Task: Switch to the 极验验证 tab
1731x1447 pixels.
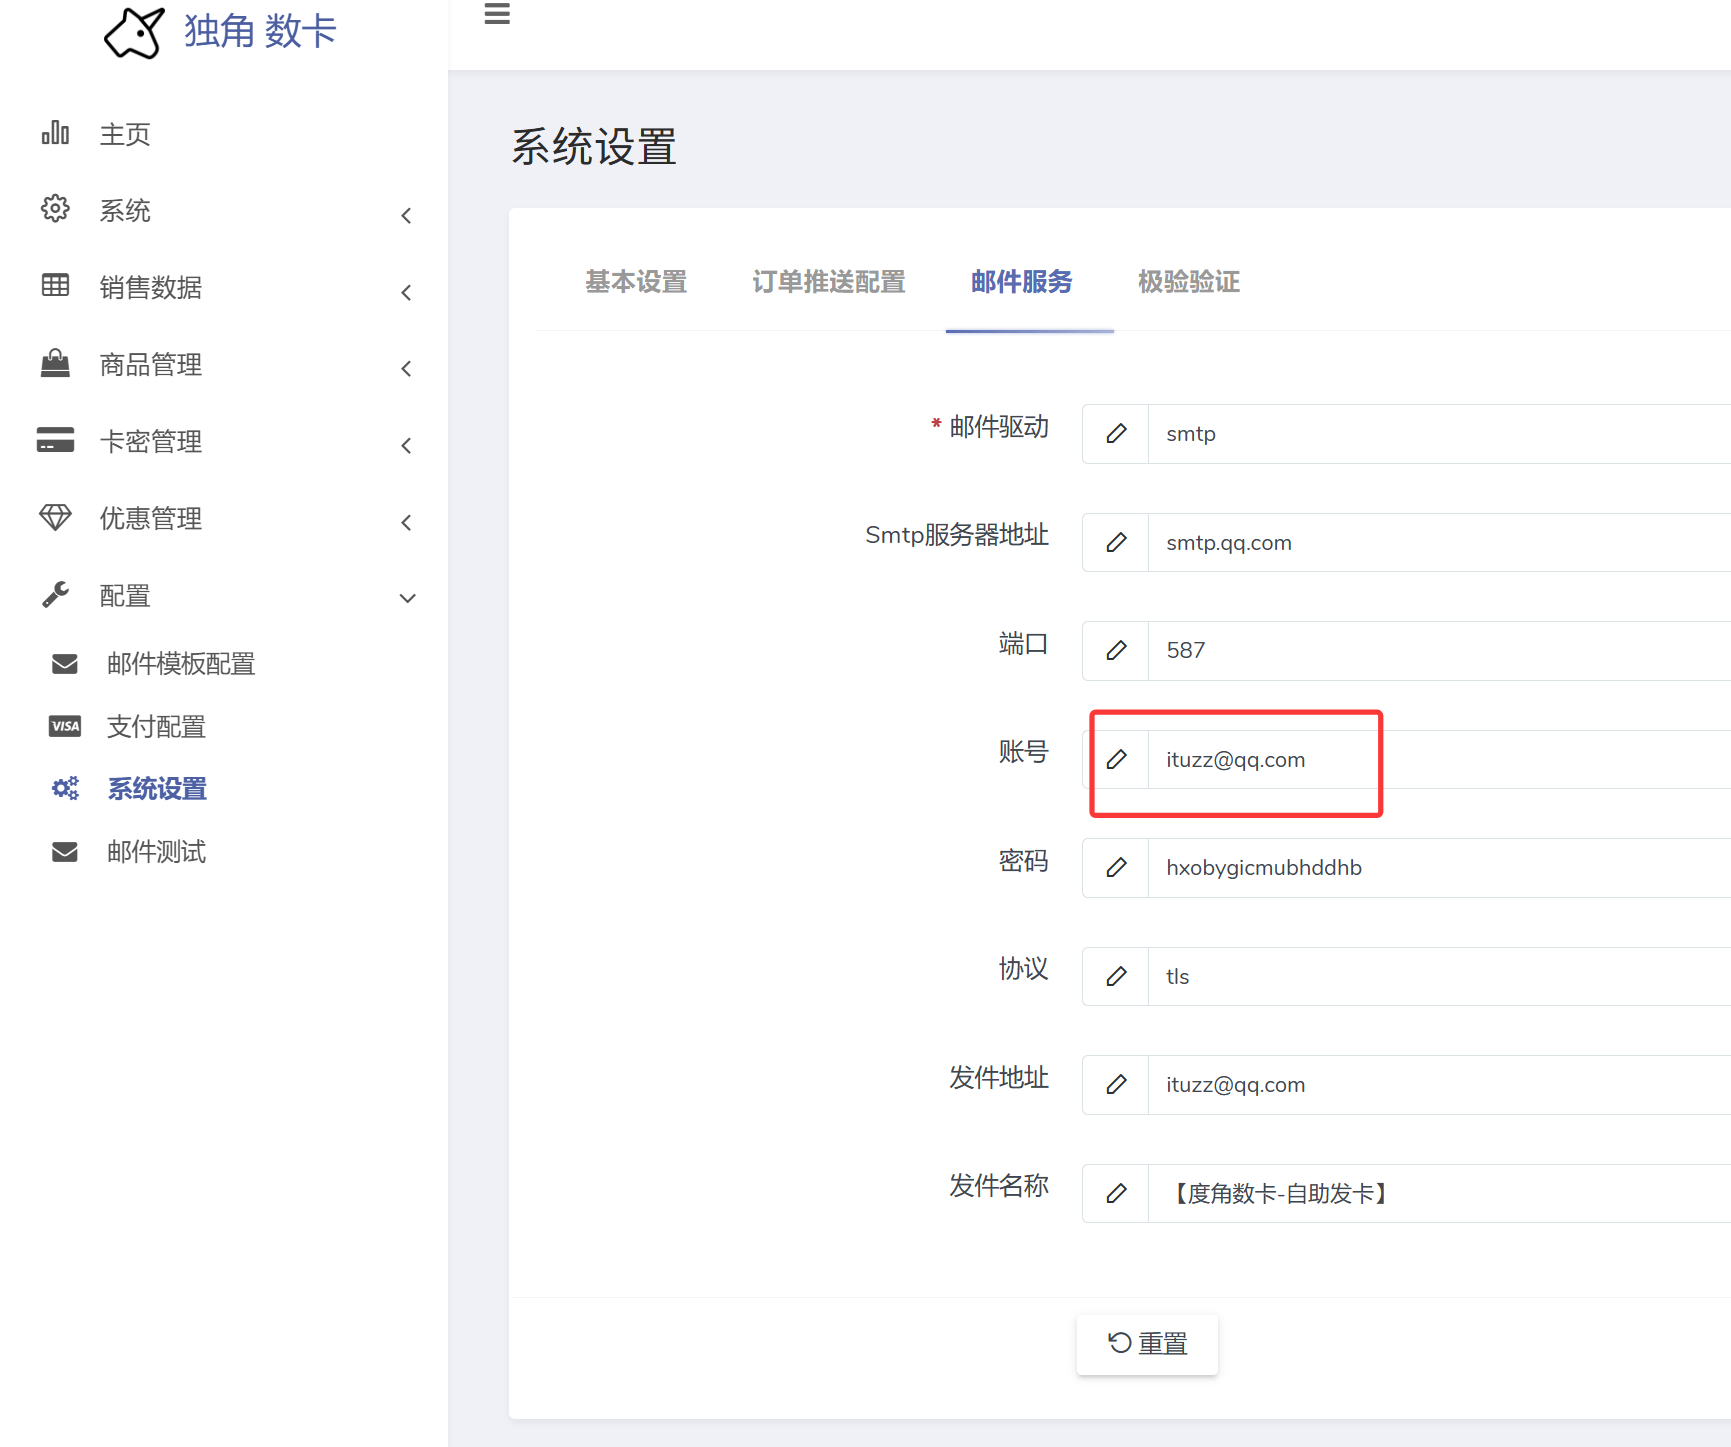Action: coord(1189,282)
